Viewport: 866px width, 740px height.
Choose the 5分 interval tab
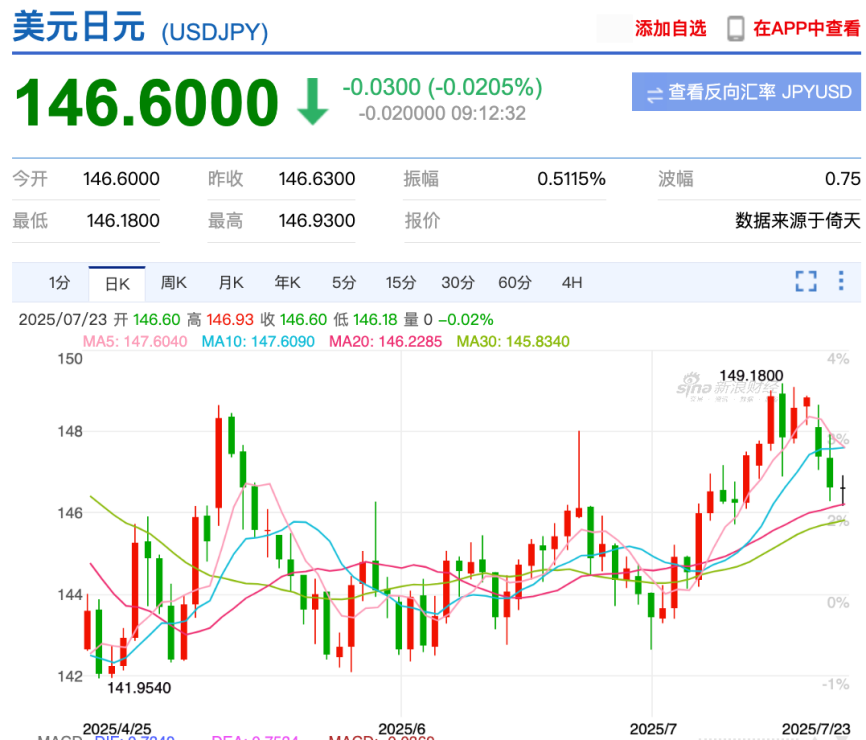pyautogui.click(x=344, y=283)
